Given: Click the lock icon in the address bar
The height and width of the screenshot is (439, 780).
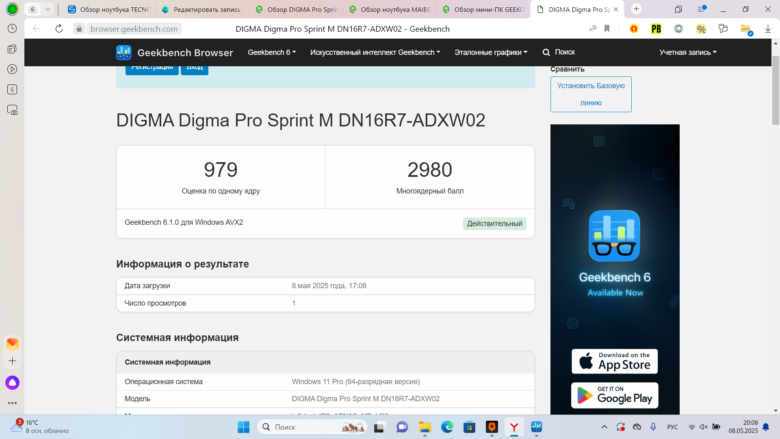Looking at the screenshot, I should 79,29.
